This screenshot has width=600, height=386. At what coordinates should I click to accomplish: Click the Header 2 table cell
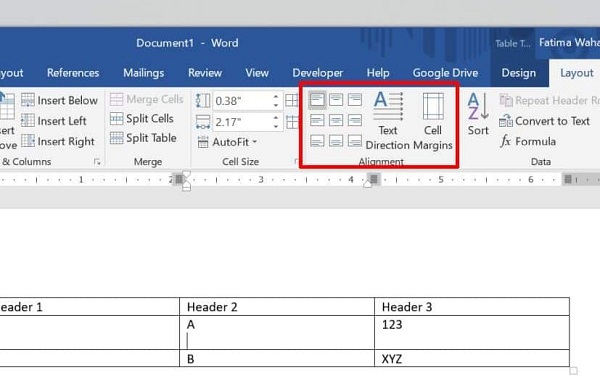[x=277, y=307]
